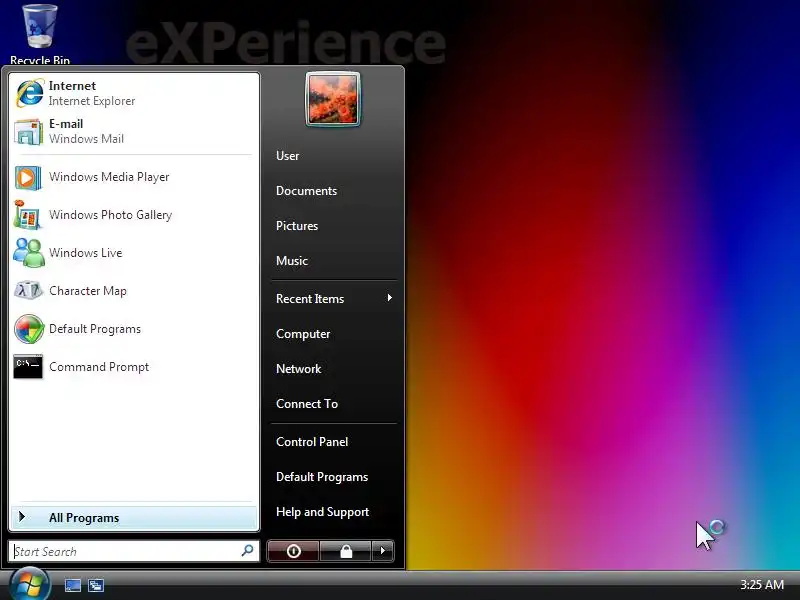Launch Command Prompt from its black icon
800x600 pixels.
click(x=28, y=367)
